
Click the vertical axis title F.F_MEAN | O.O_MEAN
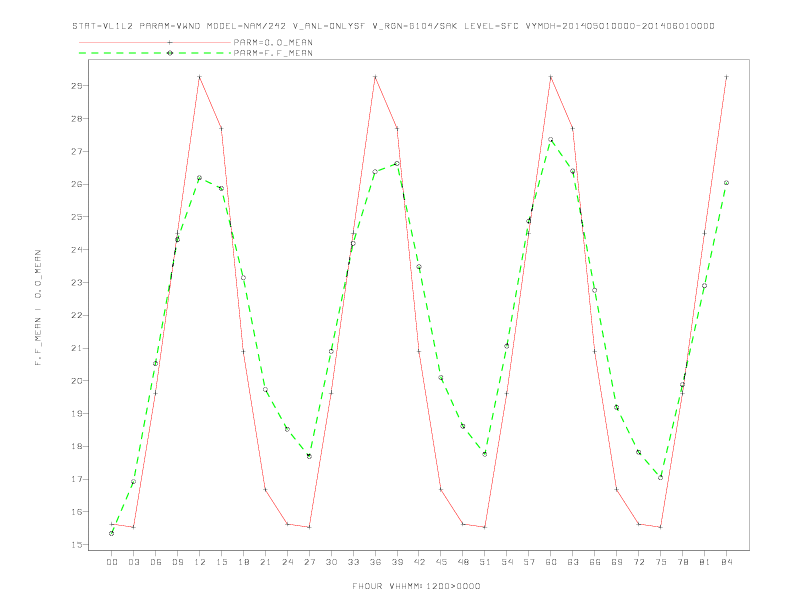pos(38,307)
